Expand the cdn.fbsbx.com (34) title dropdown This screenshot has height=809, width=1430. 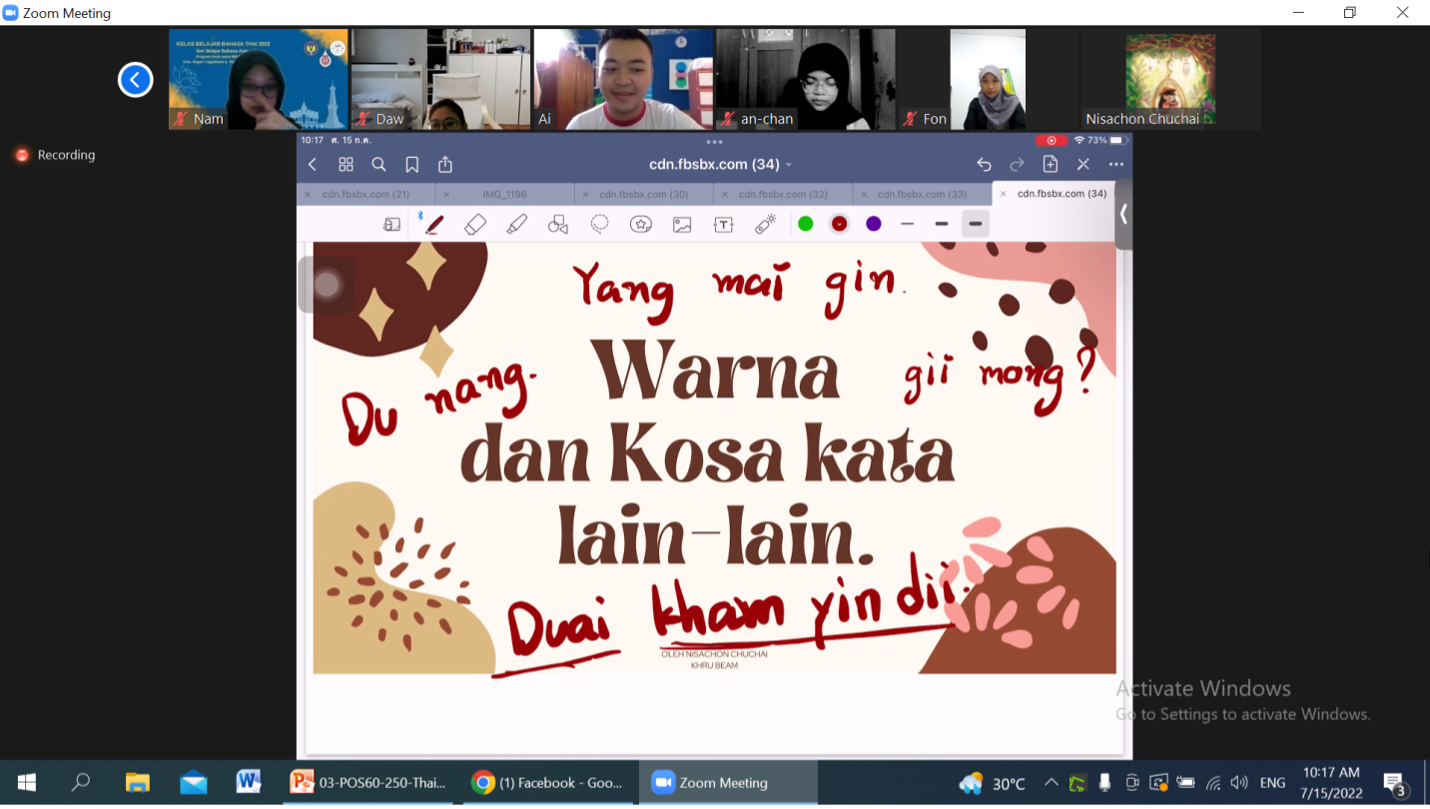pos(790,163)
